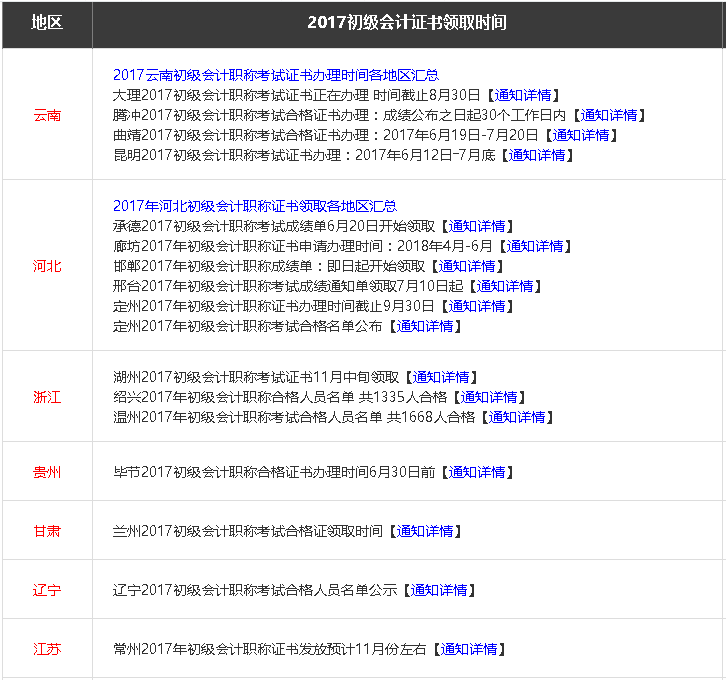Open 通知详情 for the 毕节 entry
Viewport: 726px width, 680px height.
pyautogui.click(x=476, y=472)
